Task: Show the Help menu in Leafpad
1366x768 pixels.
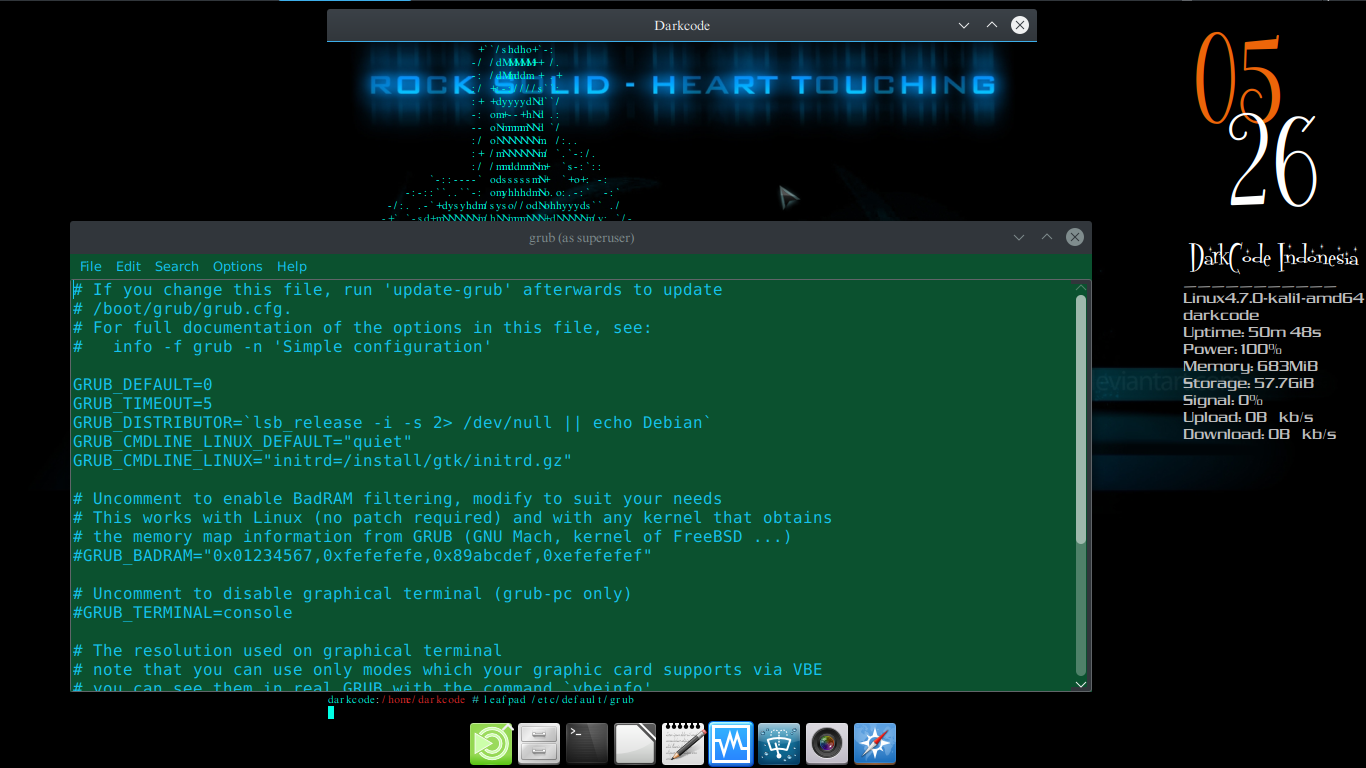Action: (292, 266)
